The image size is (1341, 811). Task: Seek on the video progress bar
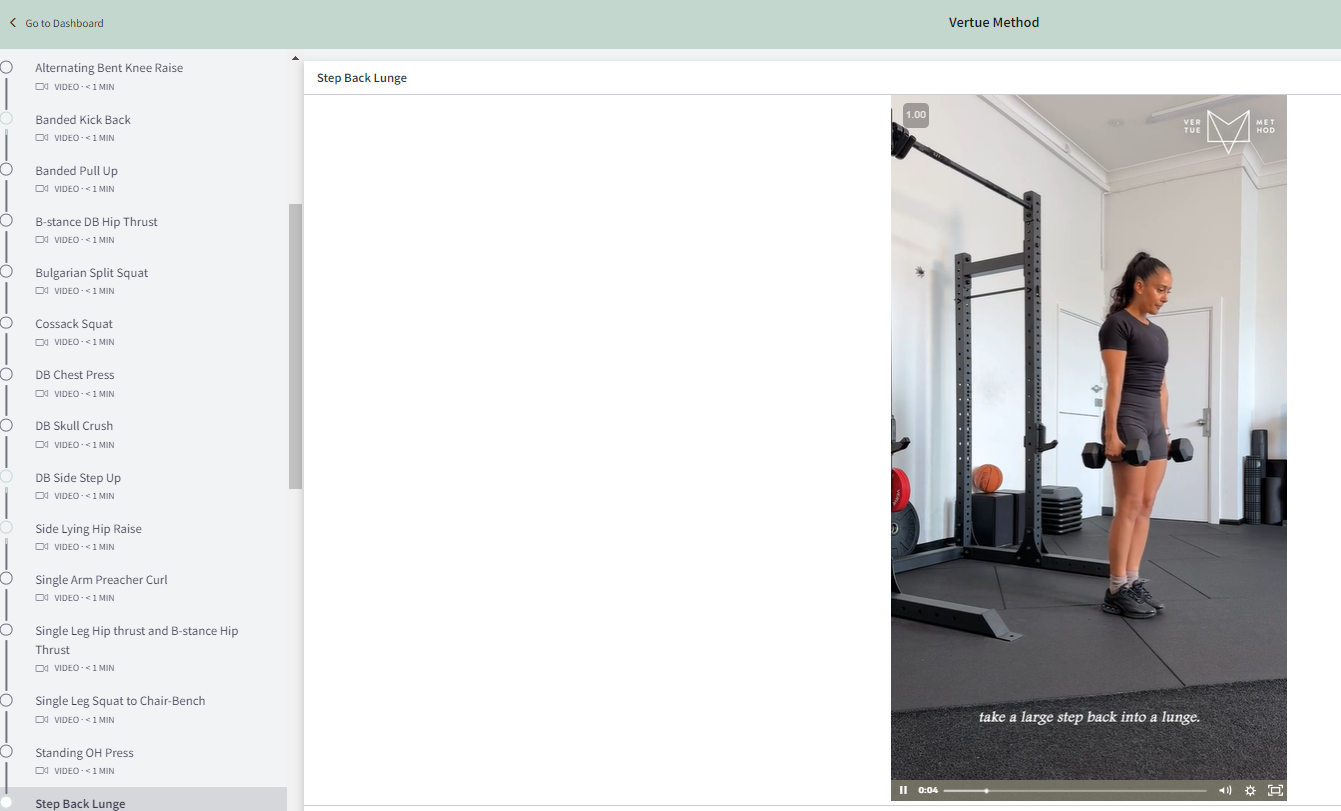(x=1075, y=791)
